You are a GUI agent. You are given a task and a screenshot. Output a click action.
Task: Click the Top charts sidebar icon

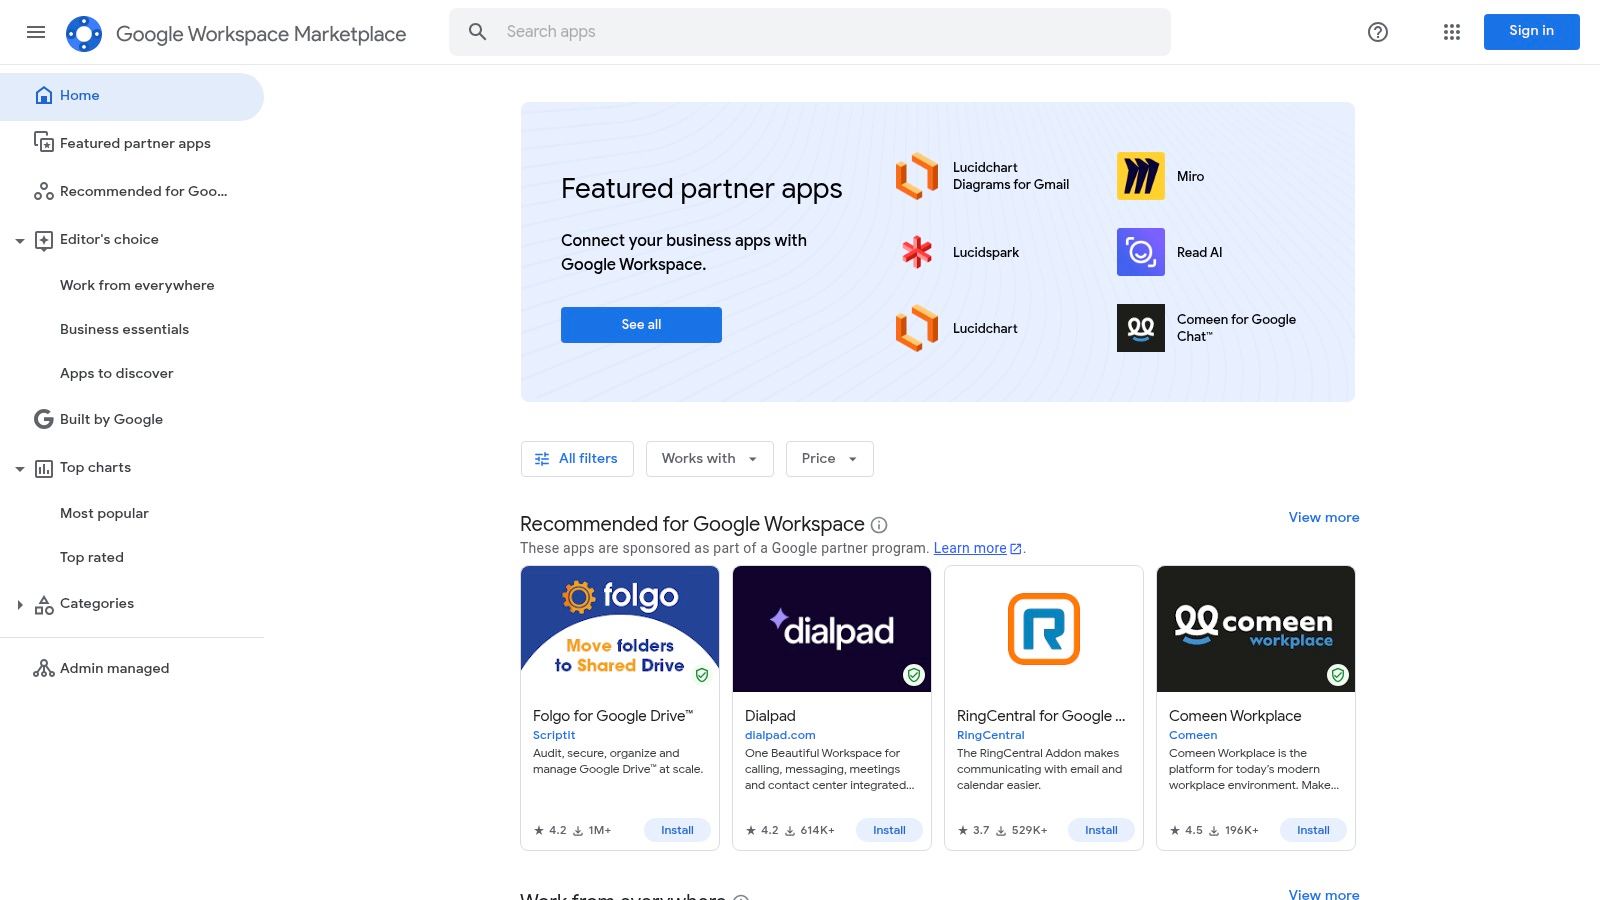(44, 468)
